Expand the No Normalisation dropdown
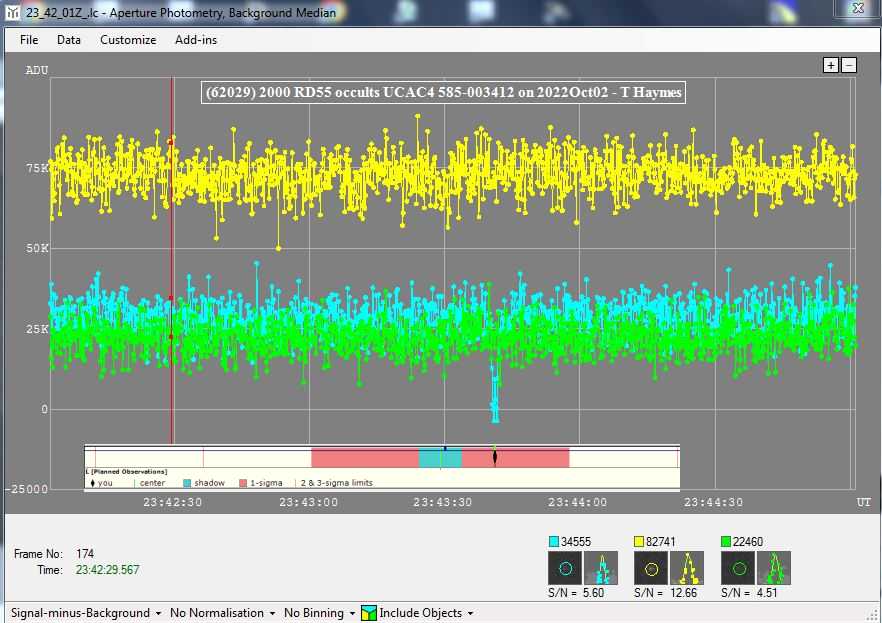882x623 pixels. (222, 613)
